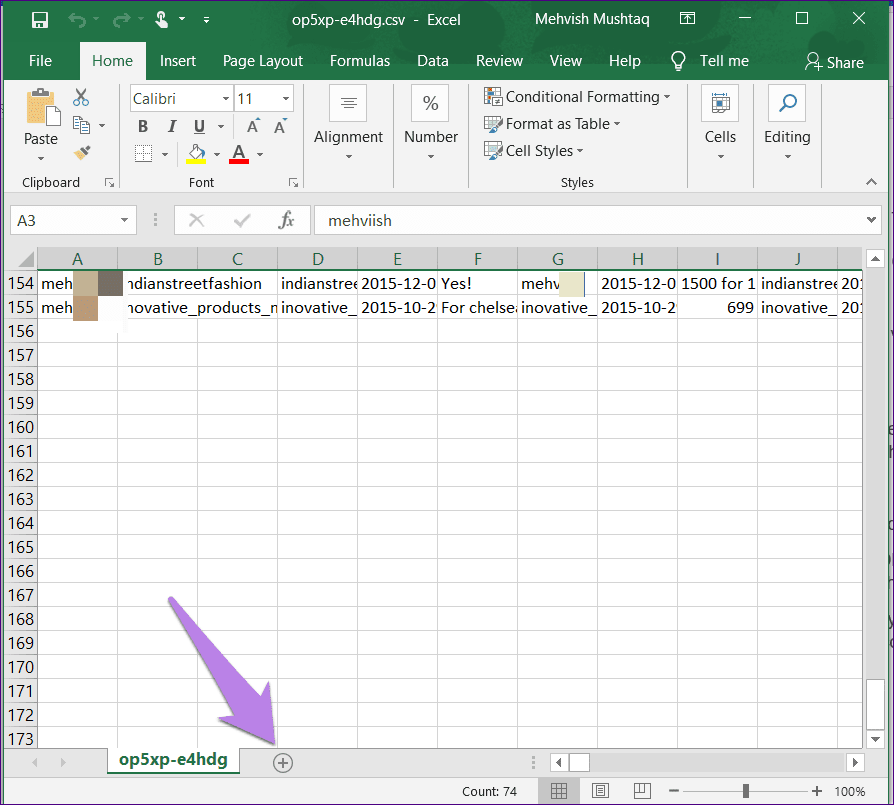Switch to the Data tab
This screenshot has height=805, width=894.
pyautogui.click(x=433, y=60)
